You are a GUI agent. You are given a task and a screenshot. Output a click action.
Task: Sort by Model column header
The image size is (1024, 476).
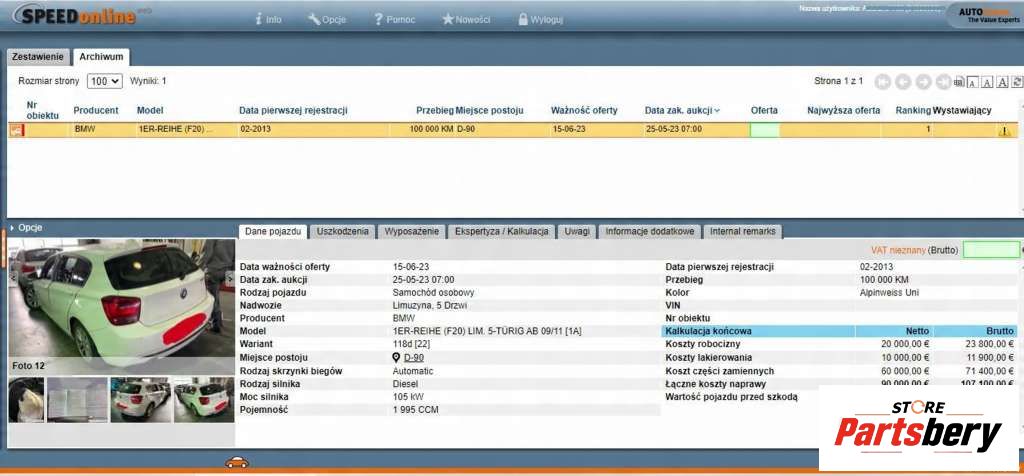click(150, 110)
